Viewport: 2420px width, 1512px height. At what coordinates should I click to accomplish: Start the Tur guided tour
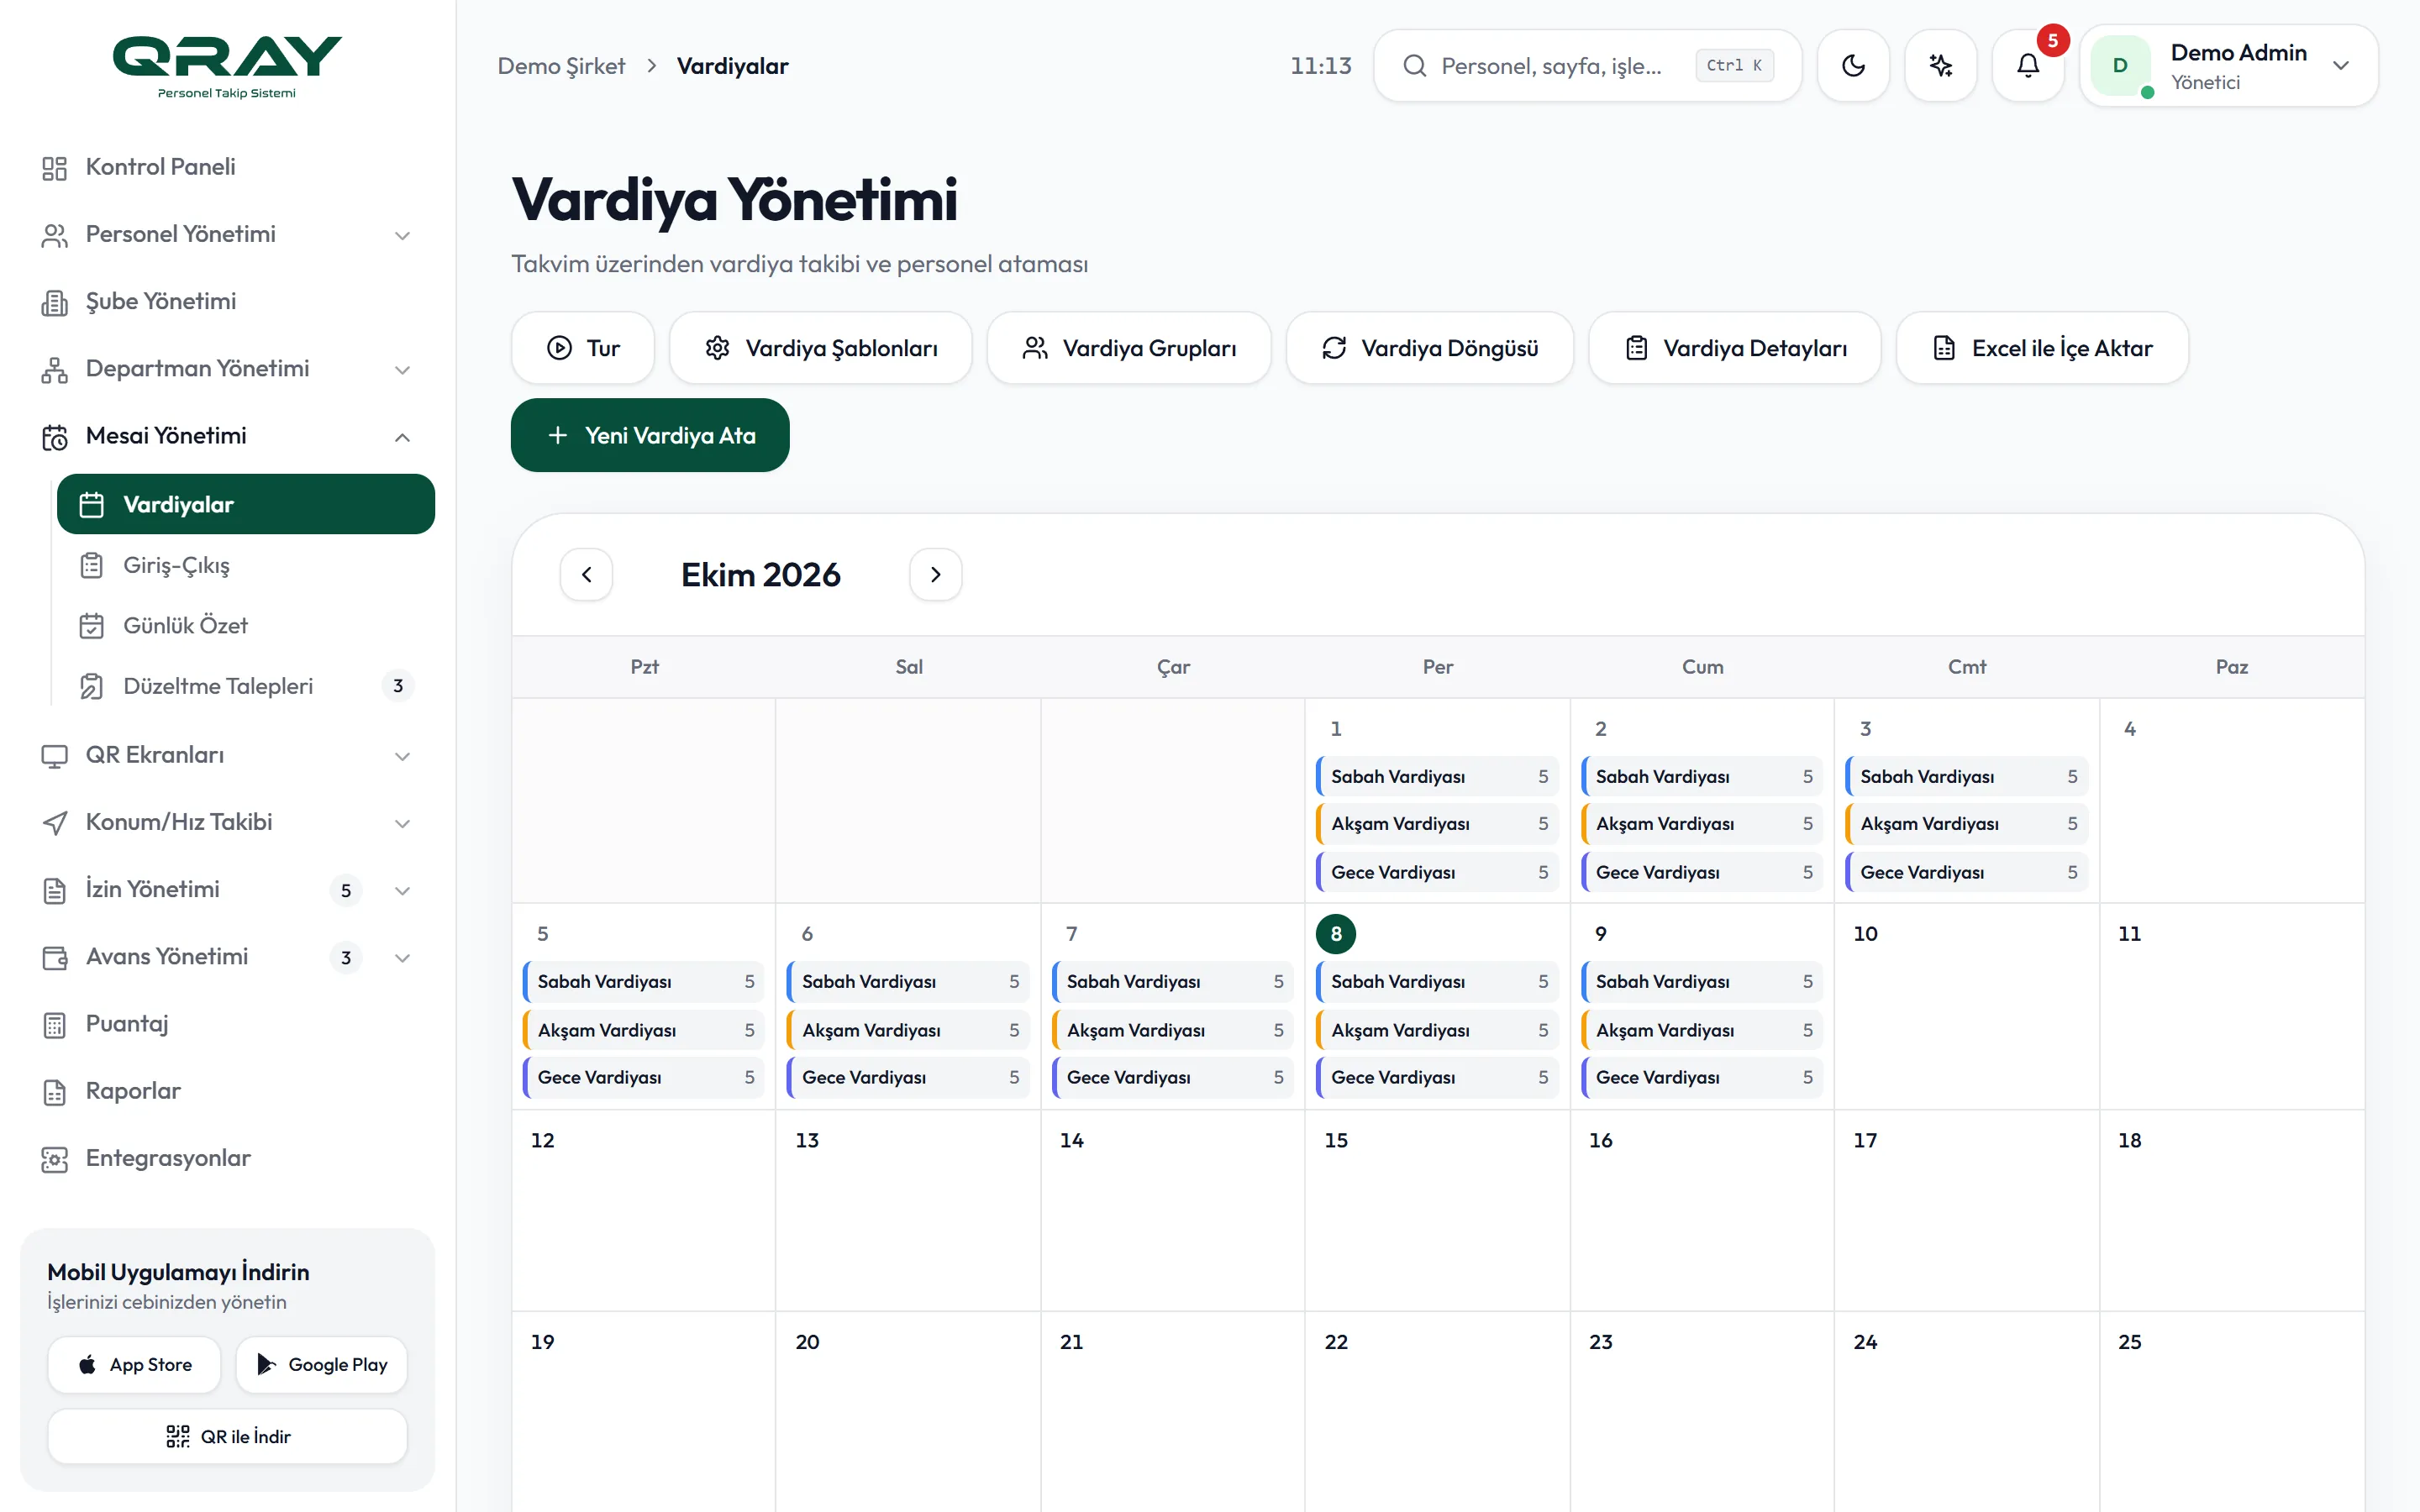[x=583, y=348]
